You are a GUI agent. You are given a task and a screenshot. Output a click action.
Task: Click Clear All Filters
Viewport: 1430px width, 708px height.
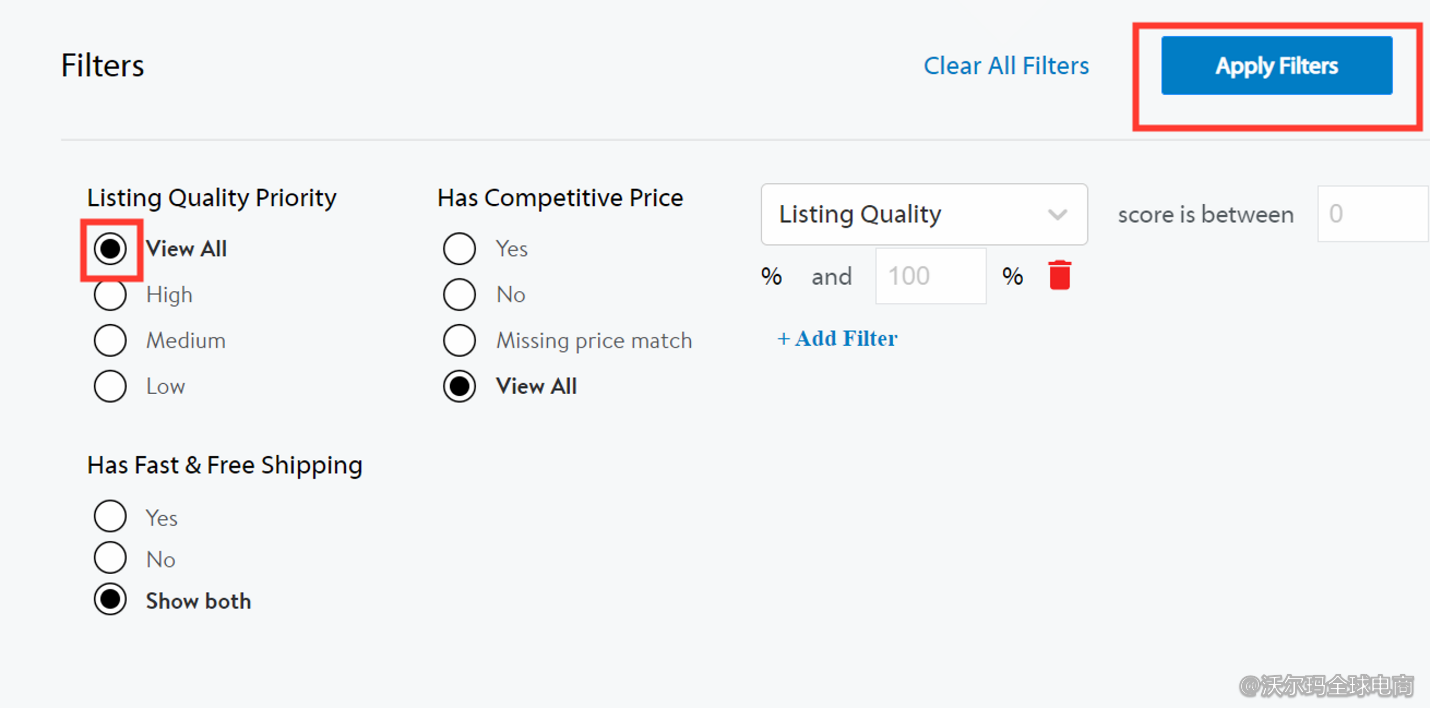click(1006, 65)
